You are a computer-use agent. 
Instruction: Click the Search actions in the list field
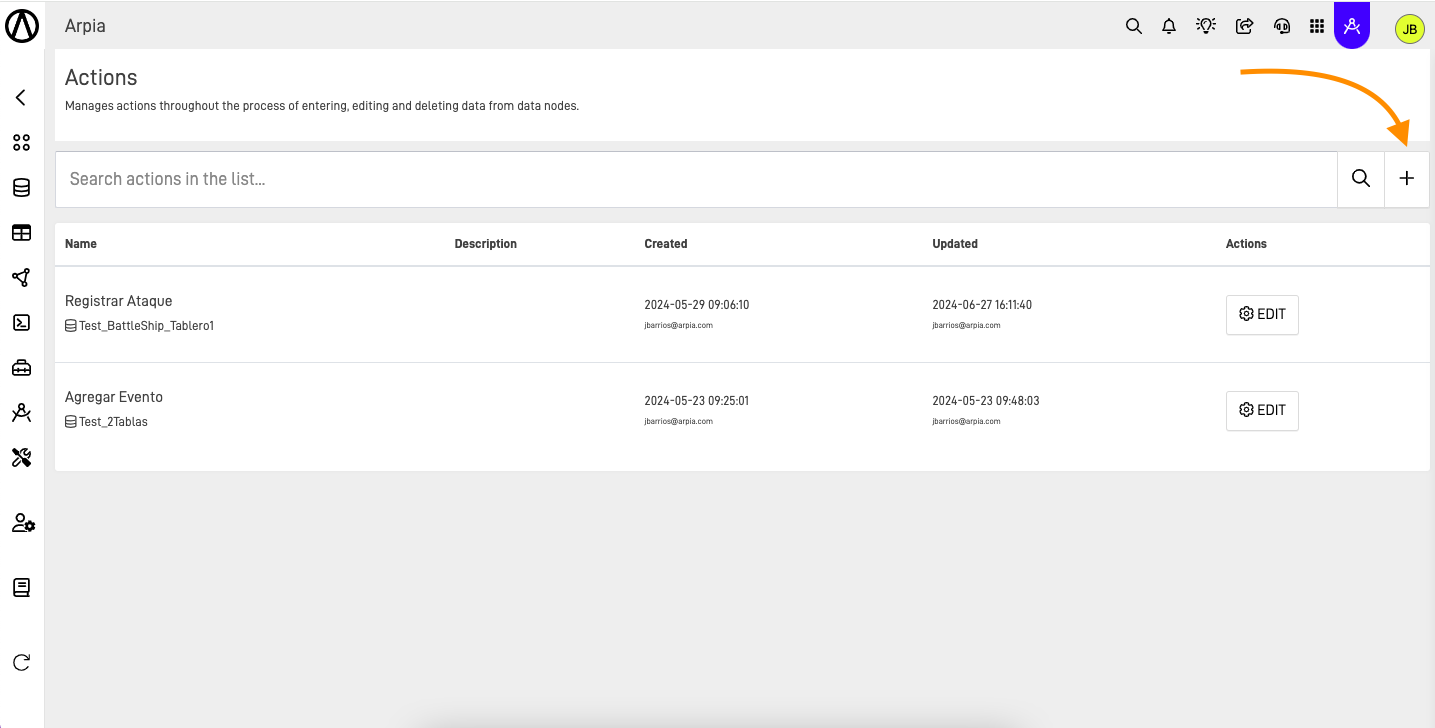(696, 179)
